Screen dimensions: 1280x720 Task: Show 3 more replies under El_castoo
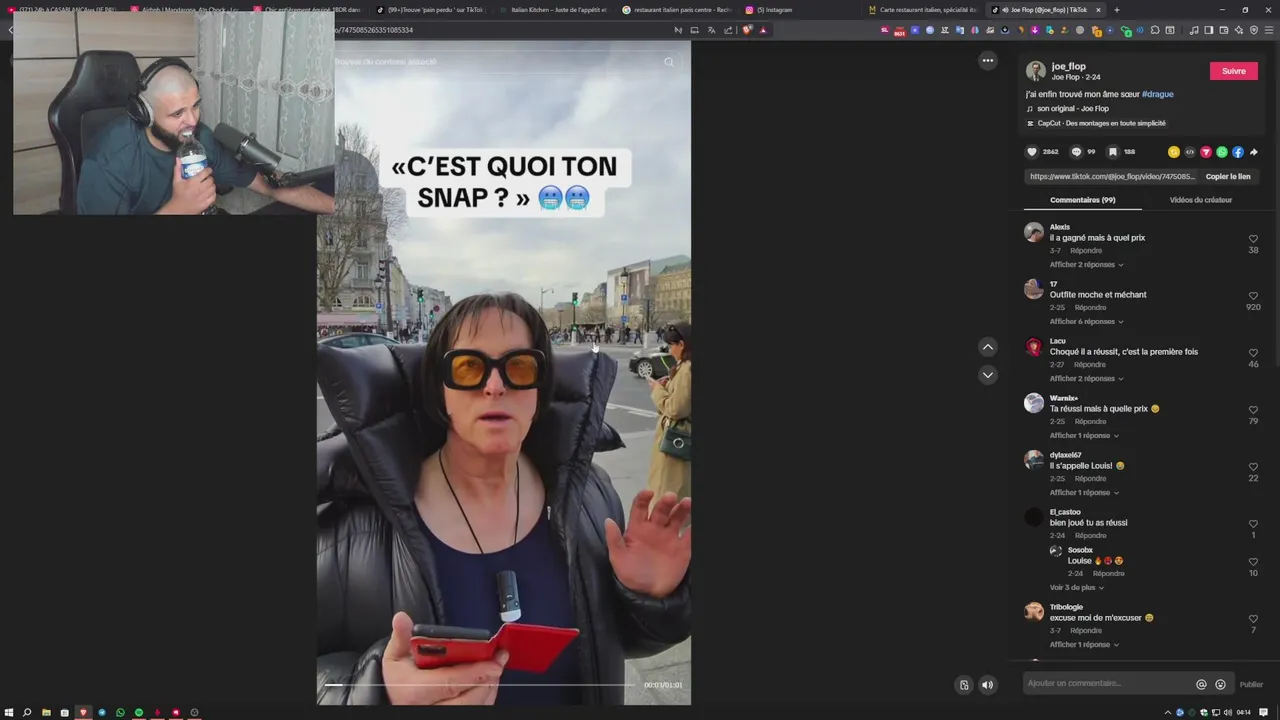pos(1076,588)
